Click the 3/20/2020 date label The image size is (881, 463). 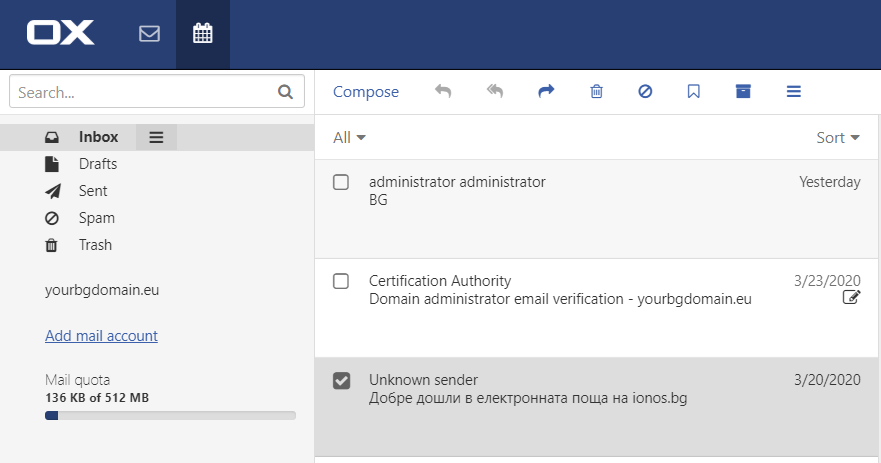click(x=827, y=380)
